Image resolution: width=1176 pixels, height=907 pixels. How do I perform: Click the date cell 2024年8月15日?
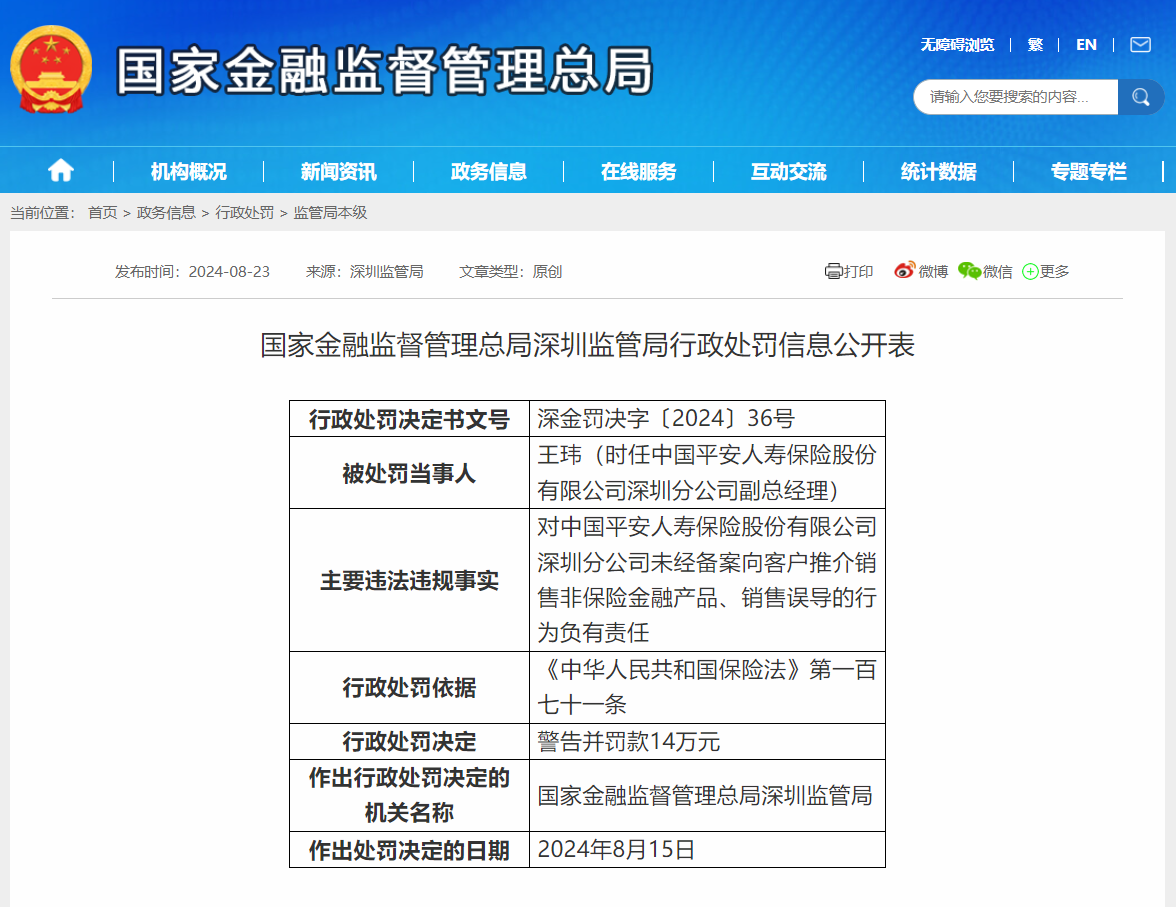[707, 849]
